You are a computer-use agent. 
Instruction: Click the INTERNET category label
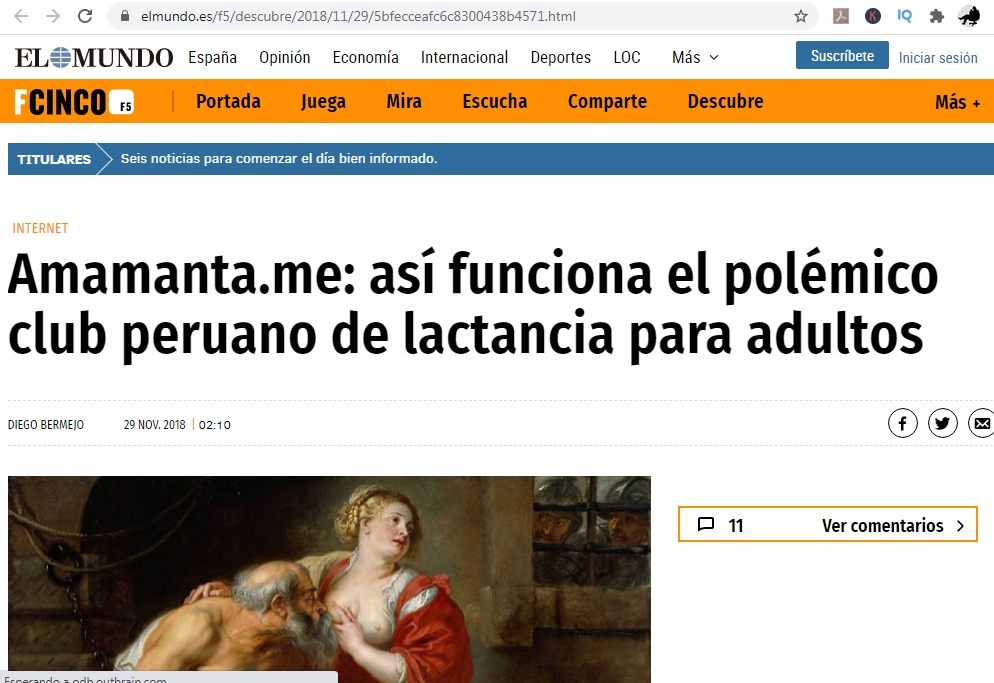[40, 228]
